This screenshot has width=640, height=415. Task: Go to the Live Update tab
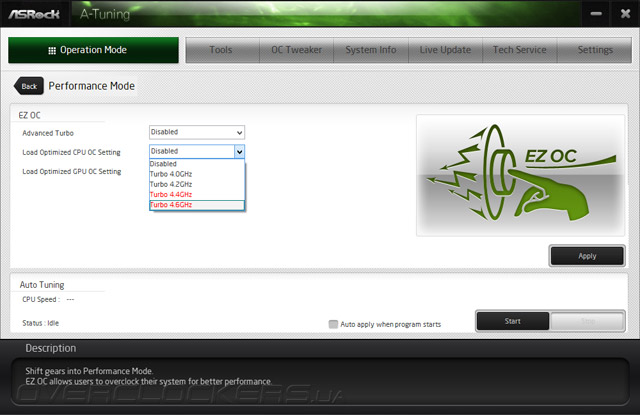point(445,50)
